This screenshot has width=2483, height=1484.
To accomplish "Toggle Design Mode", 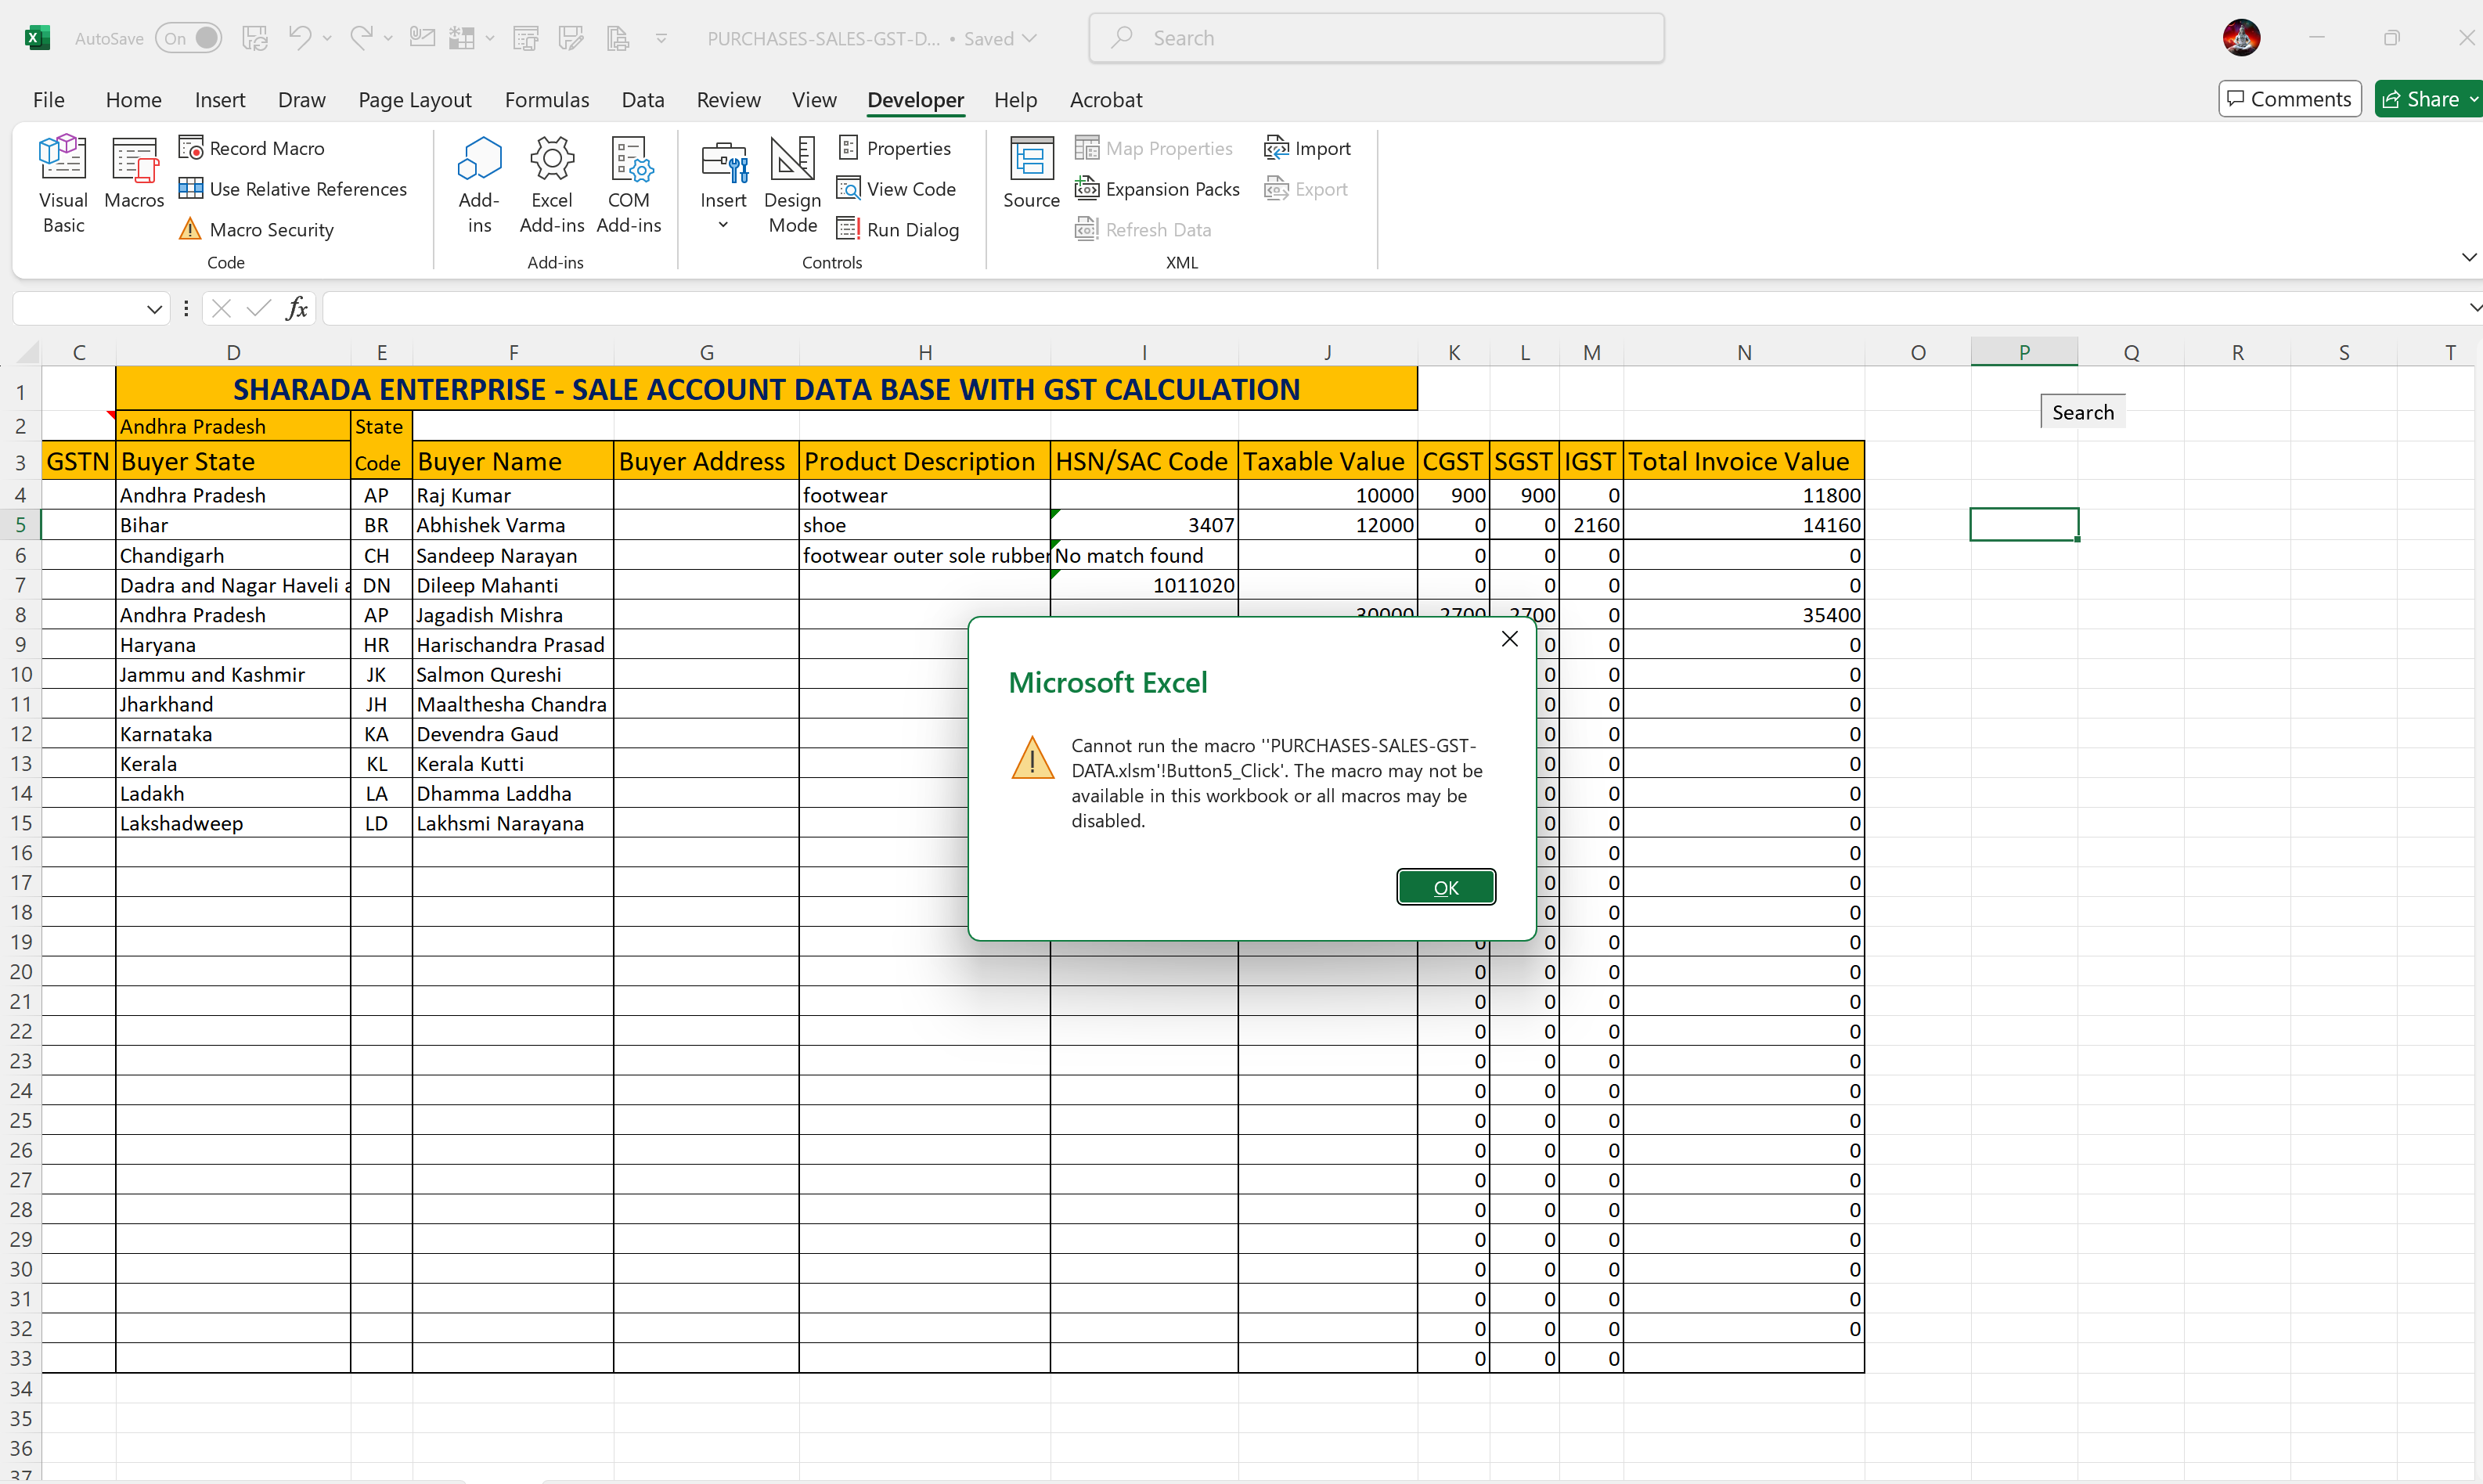I will tap(793, 185).
